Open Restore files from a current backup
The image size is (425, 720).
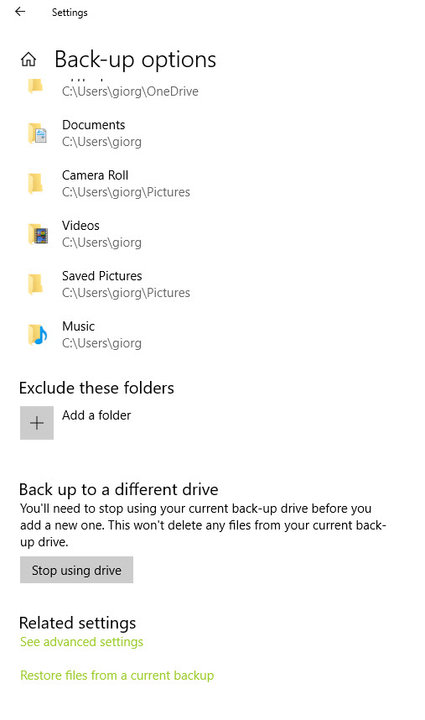click(x=117, y=675)
